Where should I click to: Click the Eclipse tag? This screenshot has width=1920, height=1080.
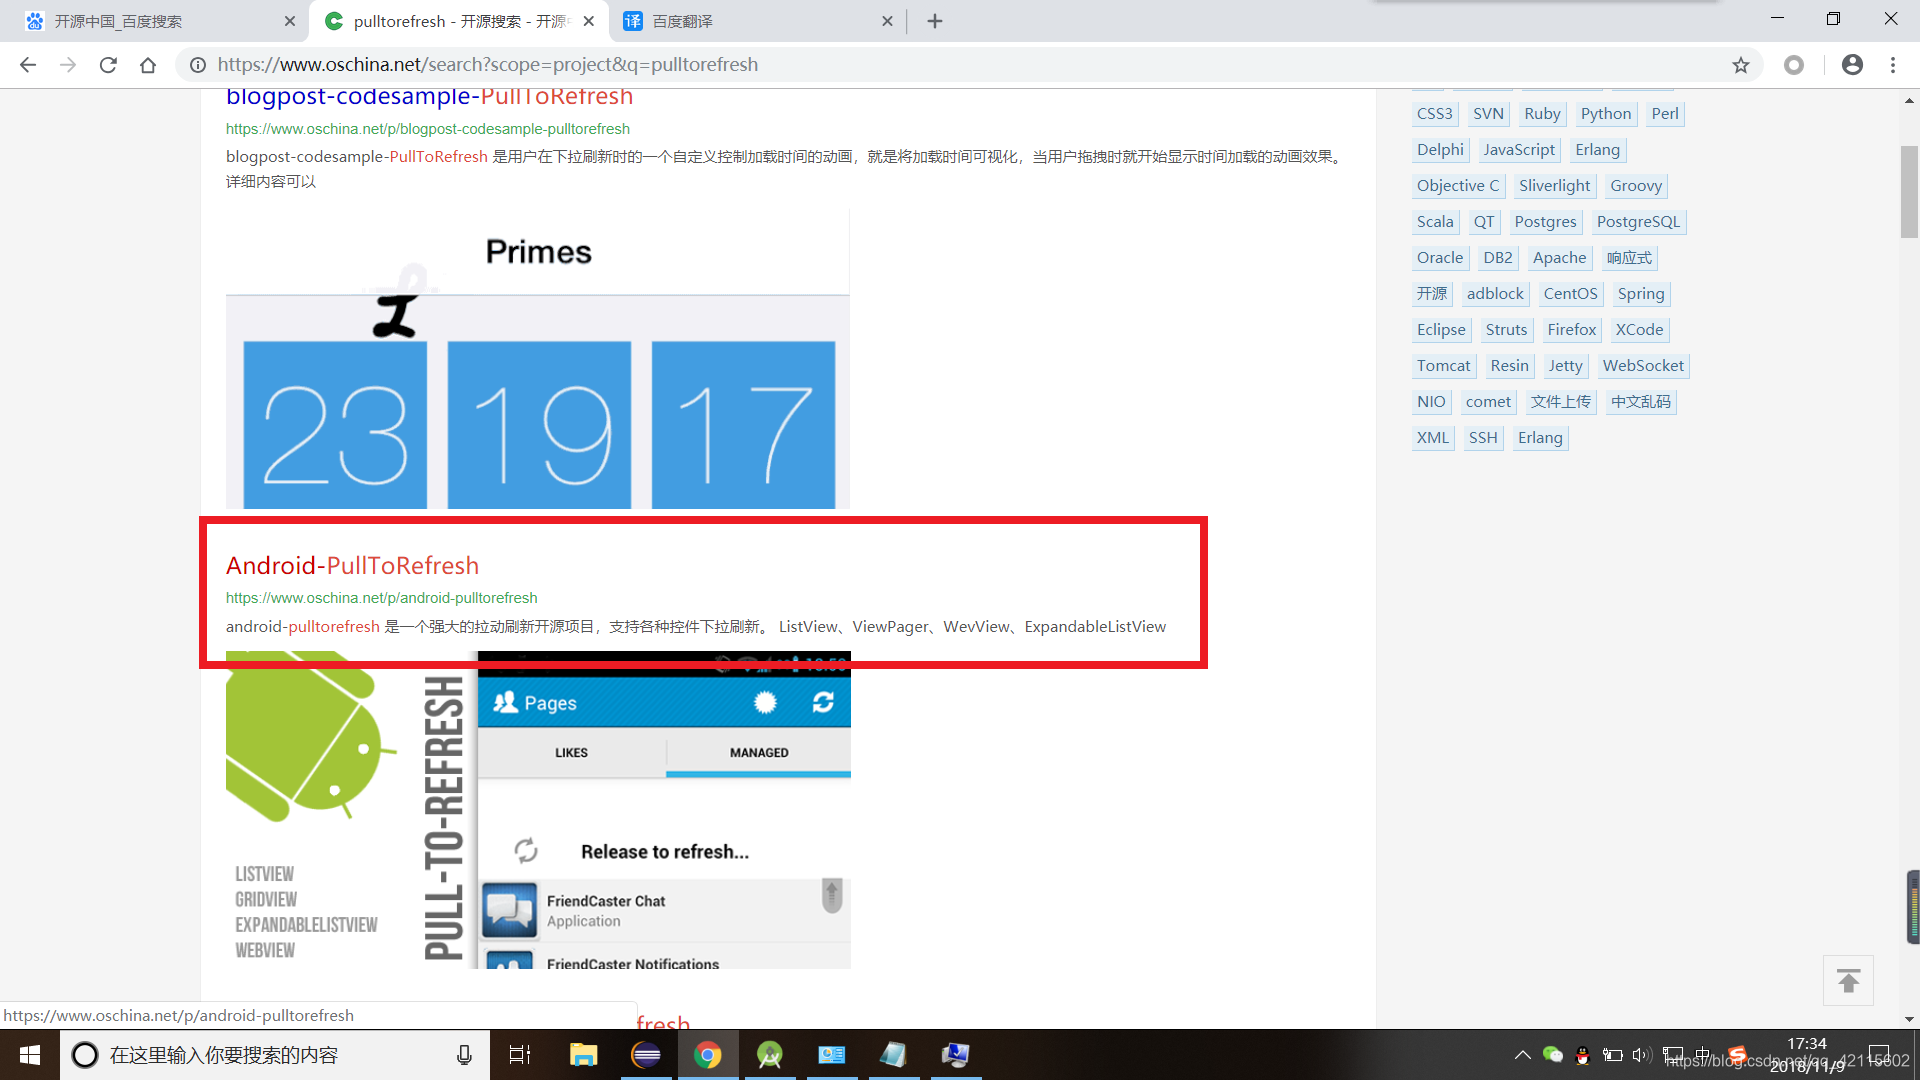(1441, 330)
